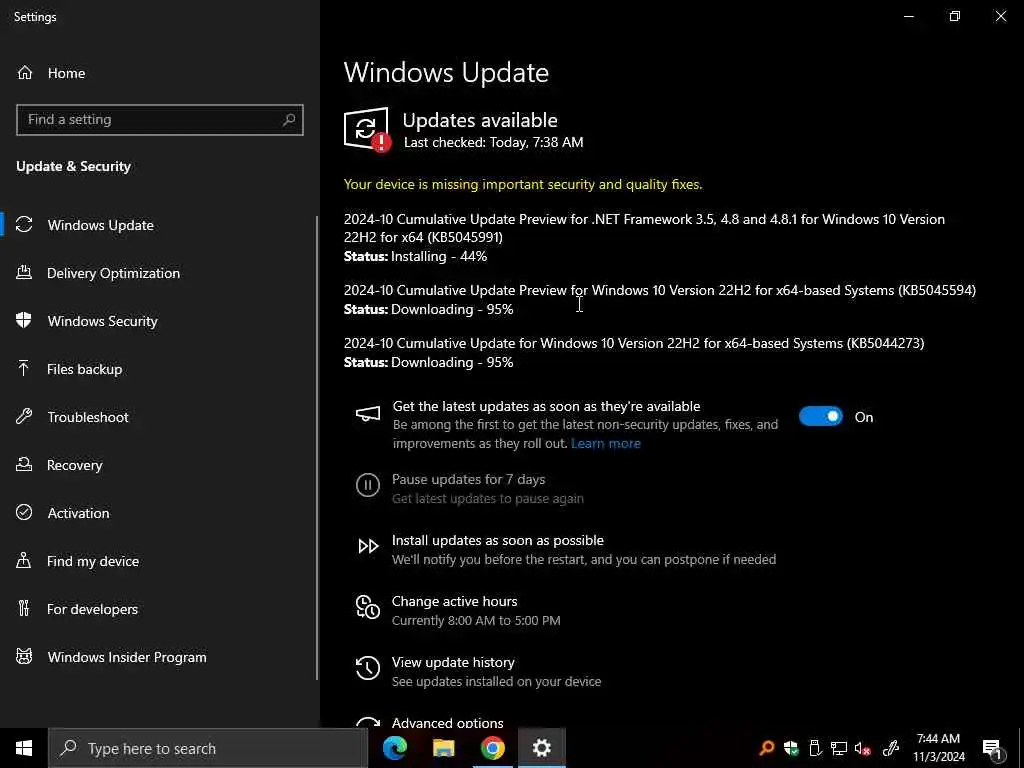
Task: Open View update history
Action: coord(453,662)
